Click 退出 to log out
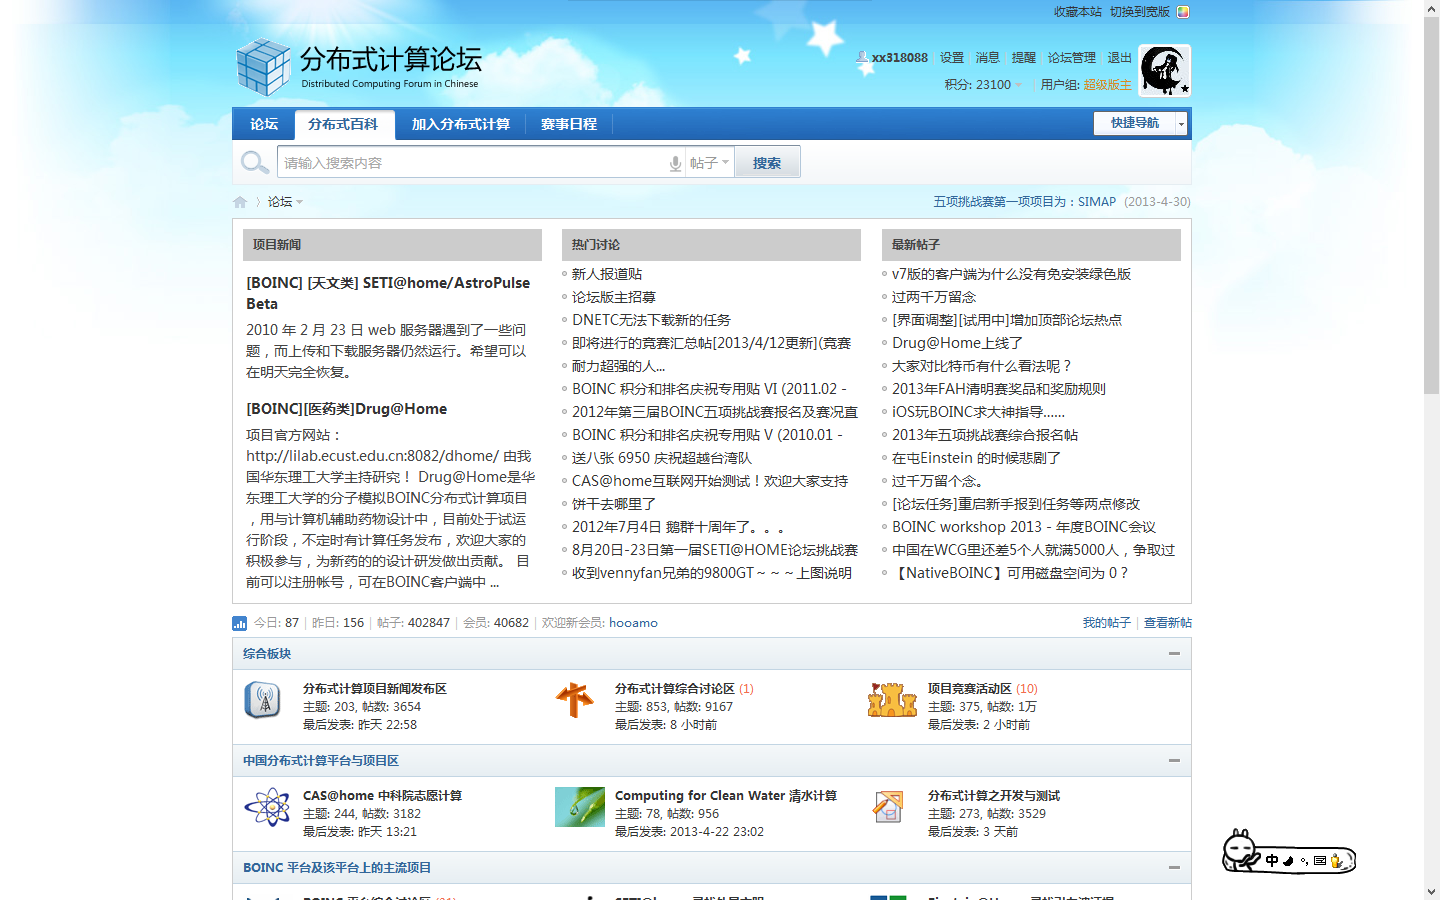The image size is (1440, 900). [x=1120, y=58]
